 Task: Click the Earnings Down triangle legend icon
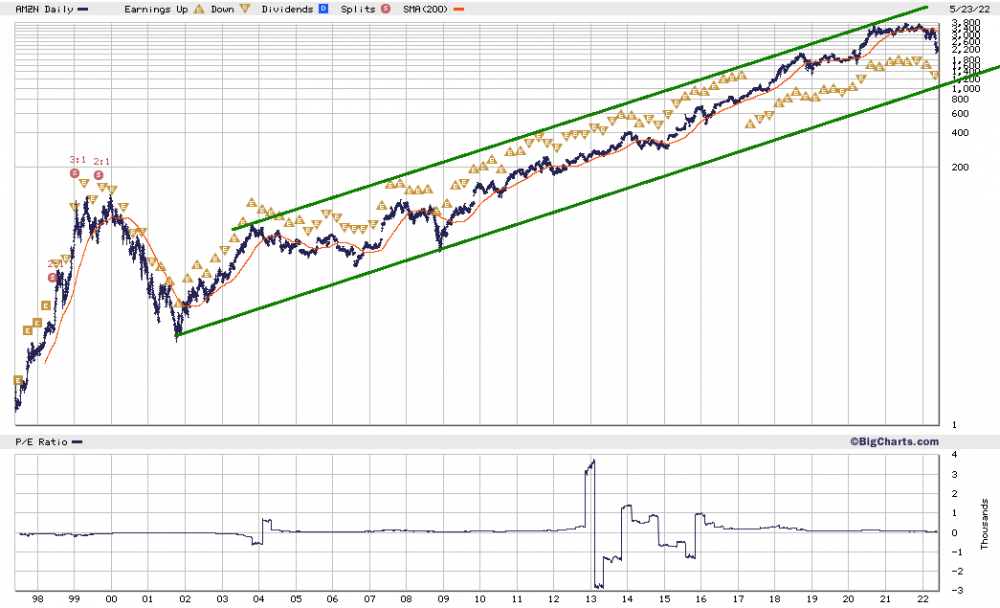pos(245,9)
